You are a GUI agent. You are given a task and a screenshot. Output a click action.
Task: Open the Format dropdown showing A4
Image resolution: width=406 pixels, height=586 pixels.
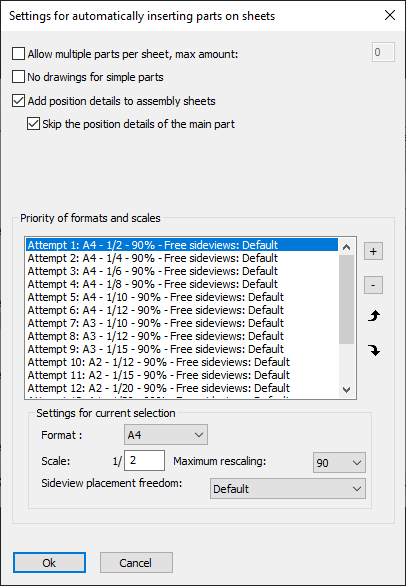166,435
